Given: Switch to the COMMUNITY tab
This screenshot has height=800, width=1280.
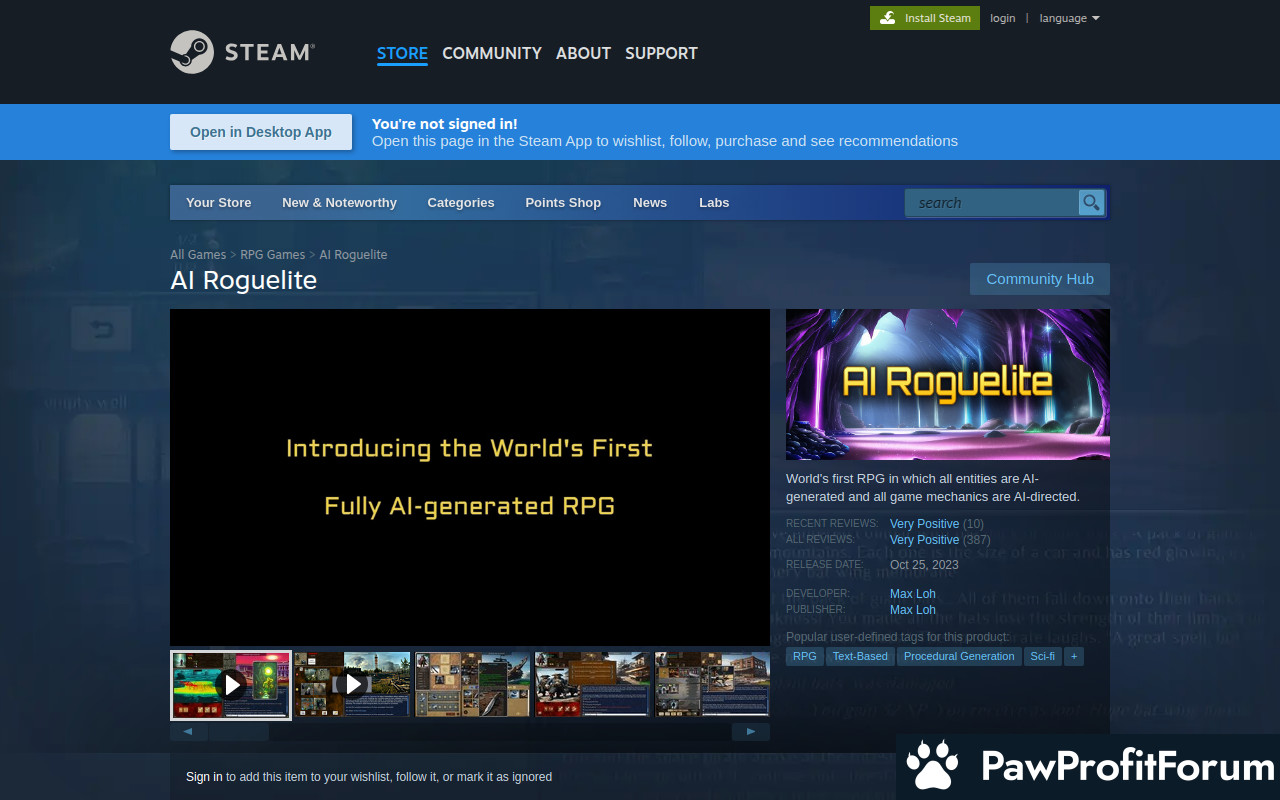Looking at the screenshot, I should (492, 53).
